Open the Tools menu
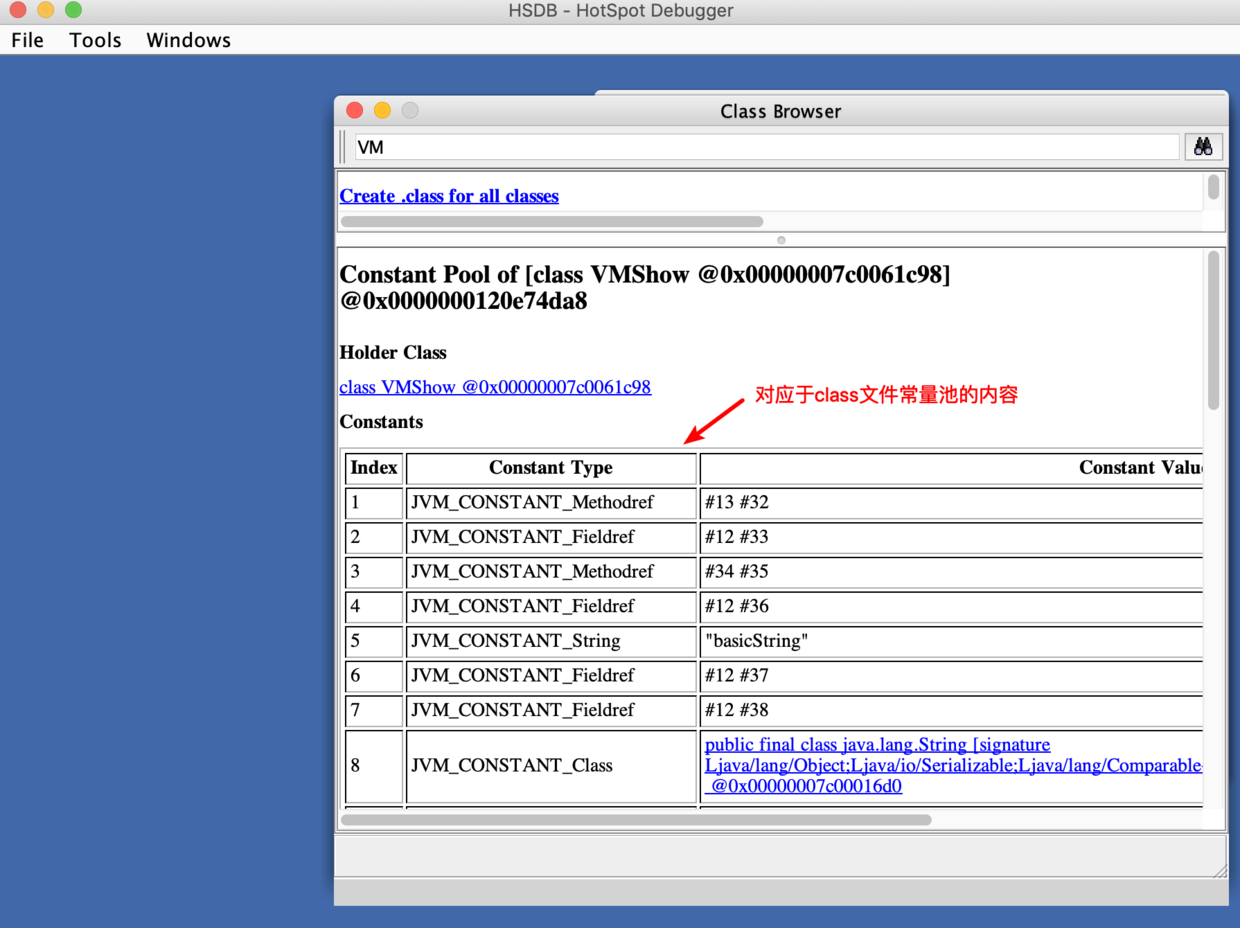Image resolution: width=1240 pixels, height=928 pixels. tap(95, 40)
